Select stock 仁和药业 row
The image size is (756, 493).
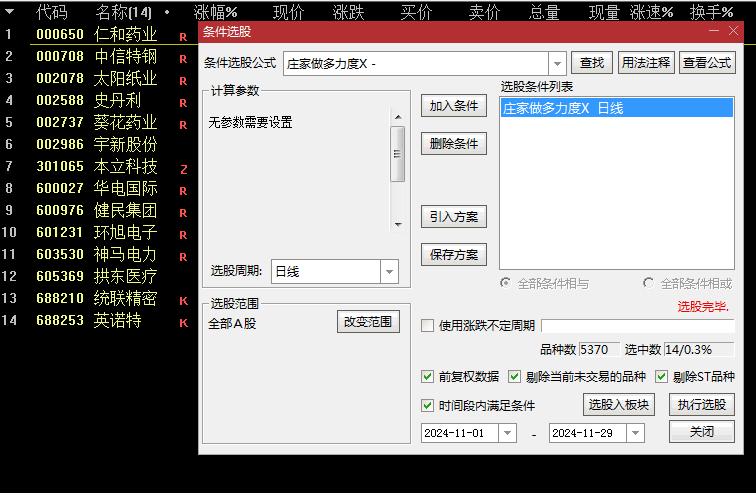pyautogui.click(x=99, y=34)
